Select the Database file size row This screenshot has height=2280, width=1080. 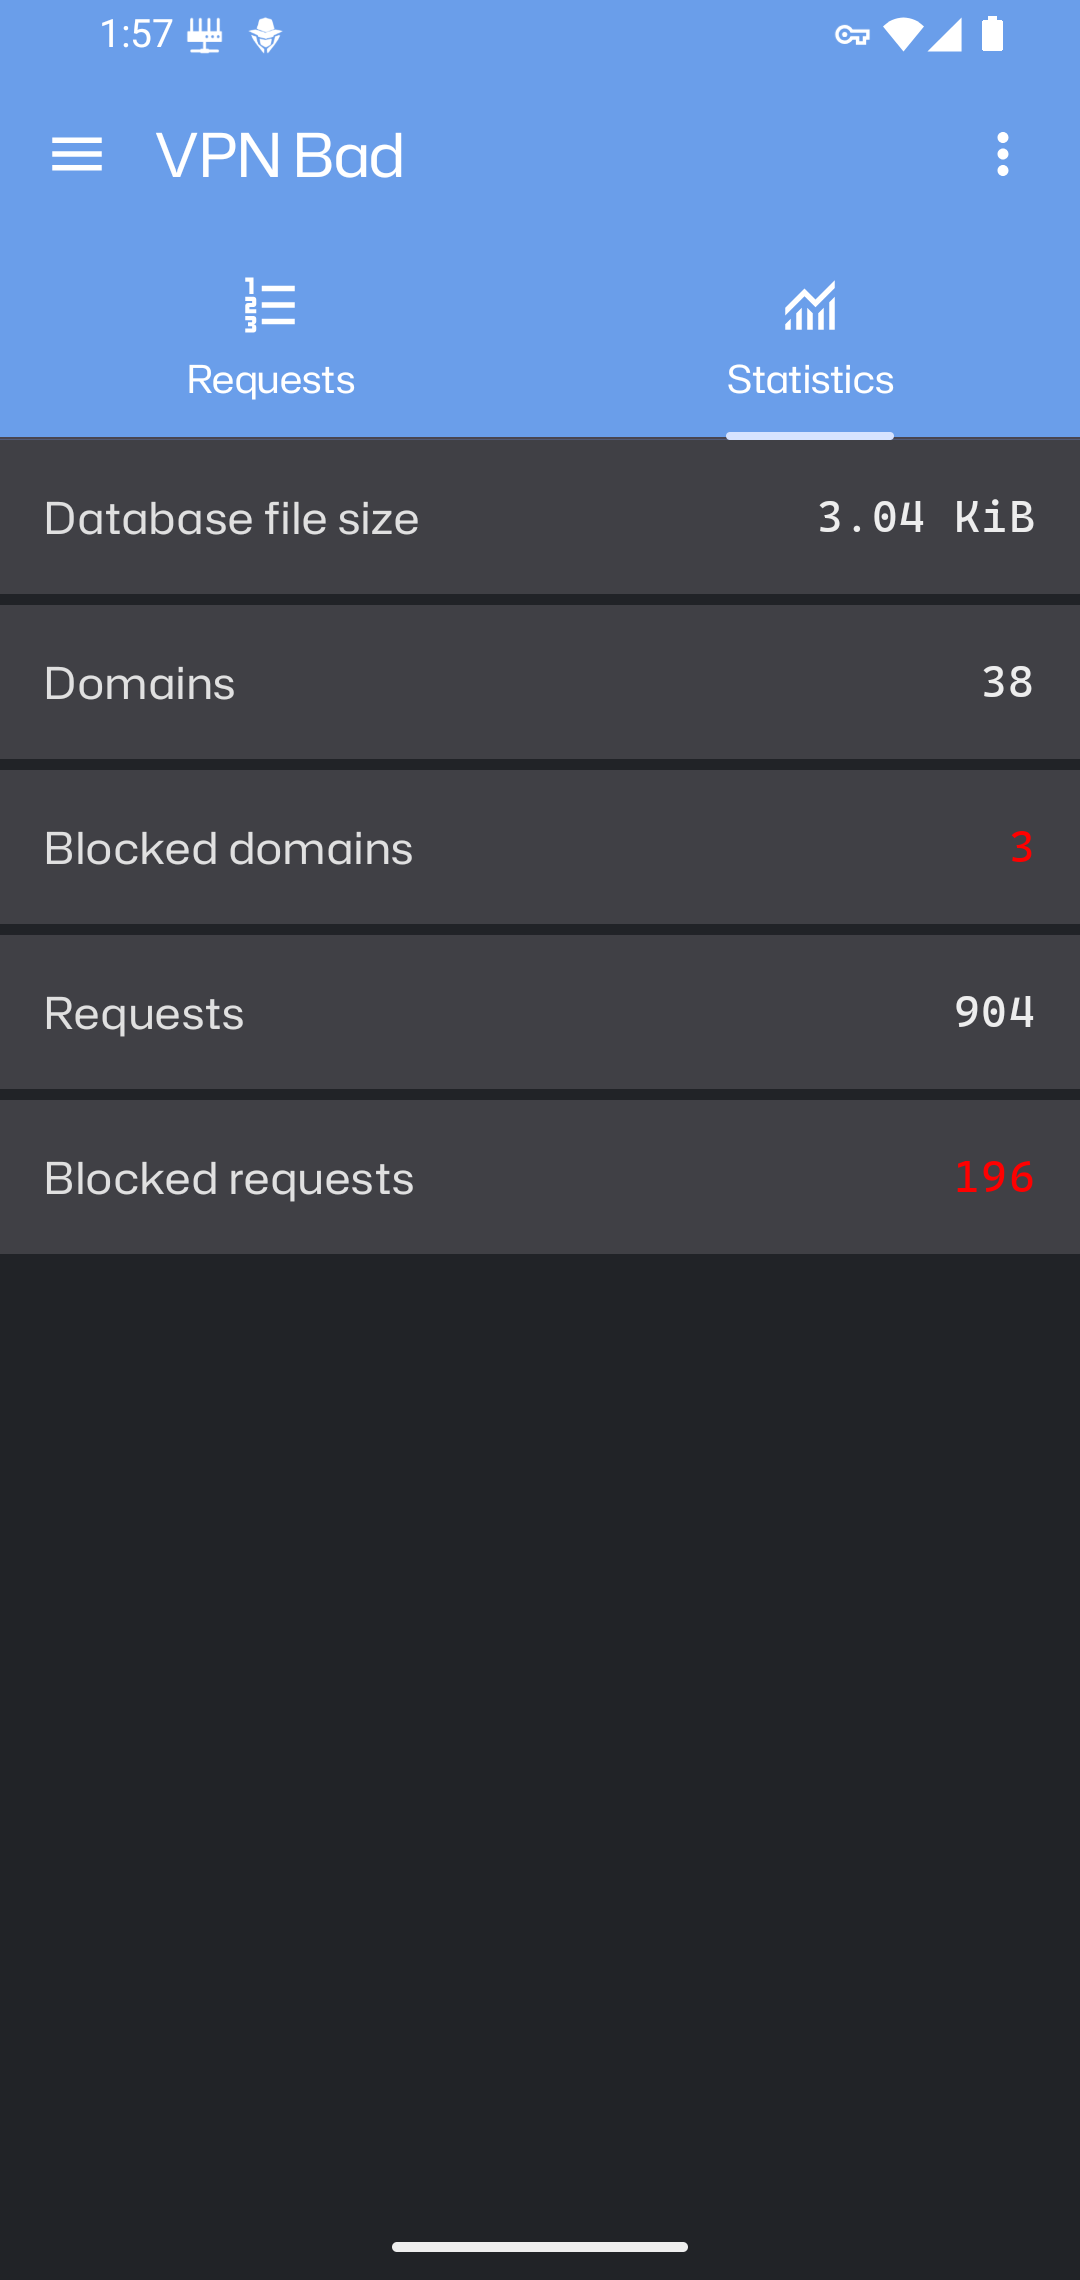(x=540, y=517)
